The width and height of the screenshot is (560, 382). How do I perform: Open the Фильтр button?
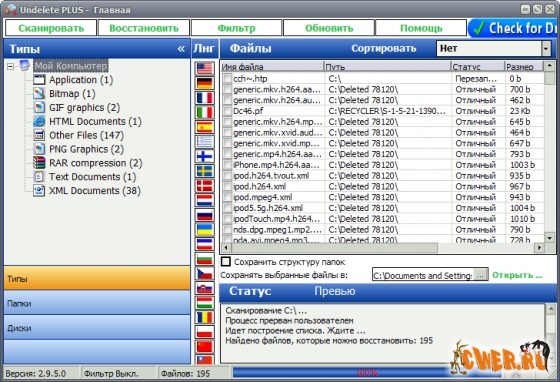point(236,28)
